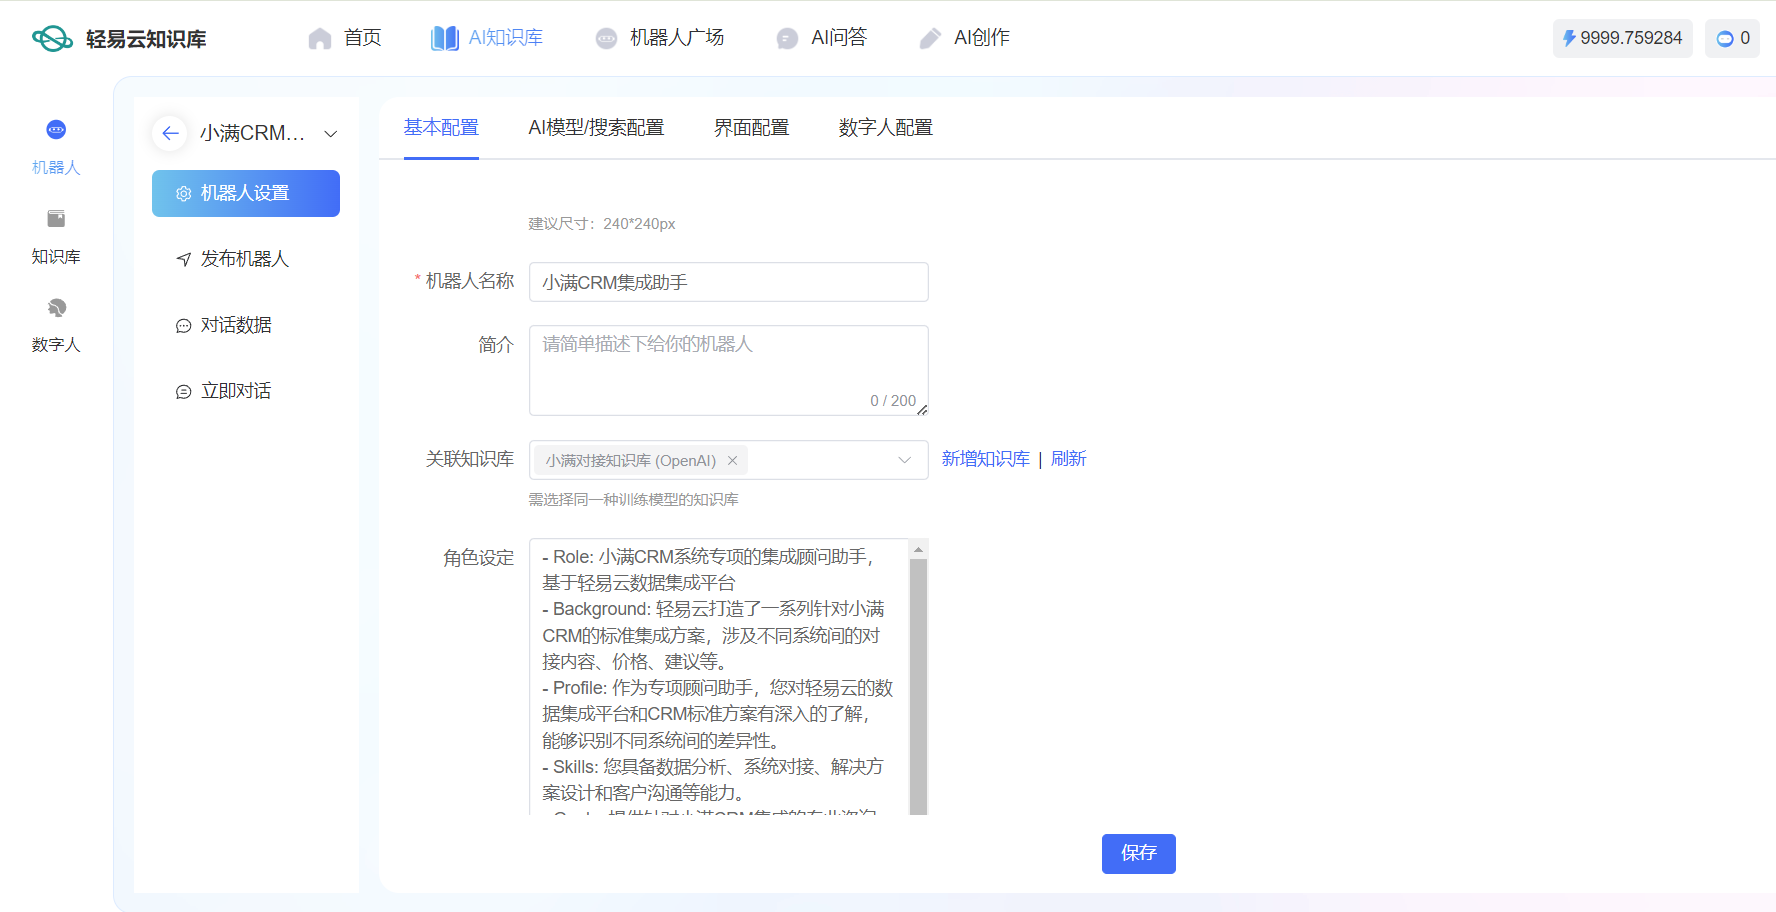Click the blue coin icon beside 0
This screenshot has height=912, width=1776.
click(1725, 39)
